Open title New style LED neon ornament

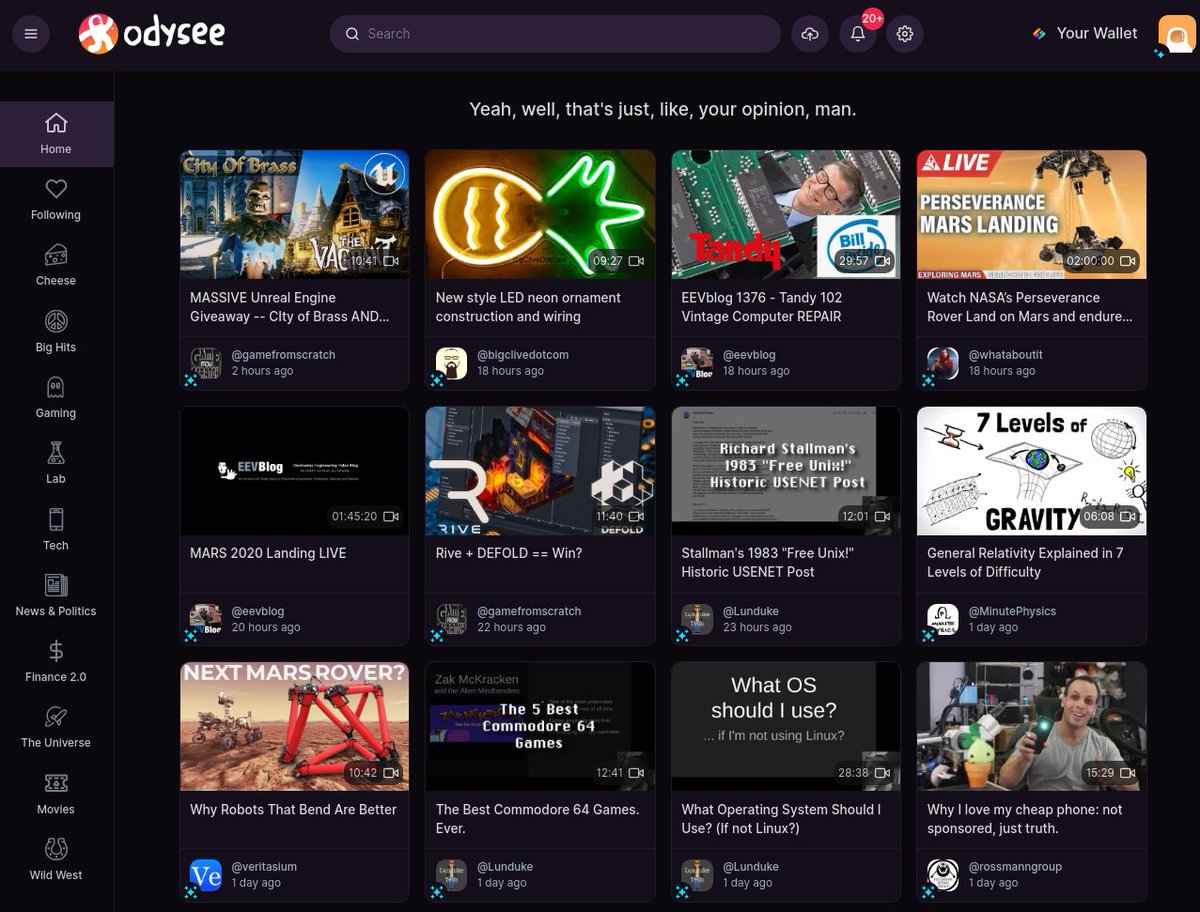(x=528, y=307)
